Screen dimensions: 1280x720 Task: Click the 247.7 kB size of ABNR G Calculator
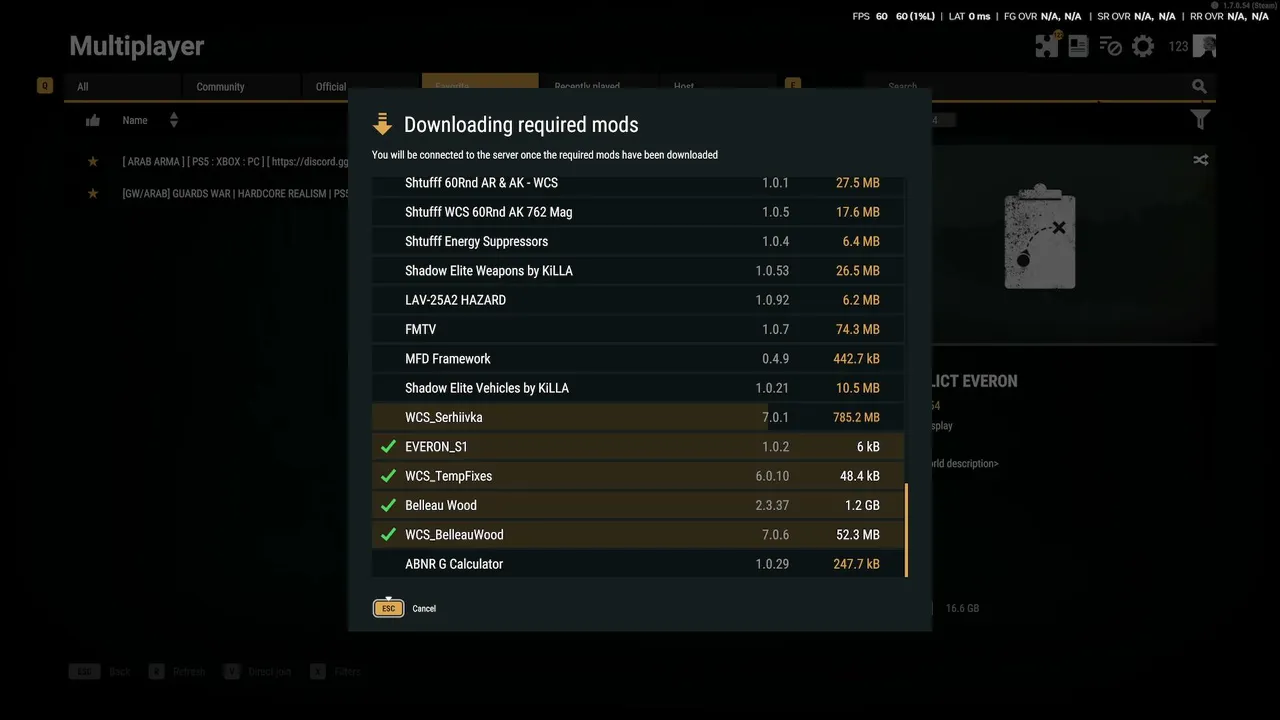coord(856,565)
